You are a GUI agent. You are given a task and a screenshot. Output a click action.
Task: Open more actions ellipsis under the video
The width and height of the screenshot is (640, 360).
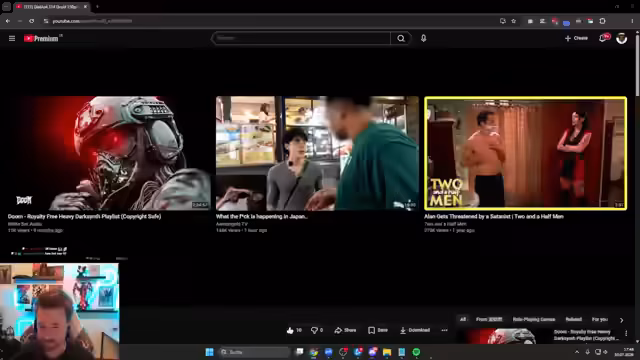[x=444, y=330]
